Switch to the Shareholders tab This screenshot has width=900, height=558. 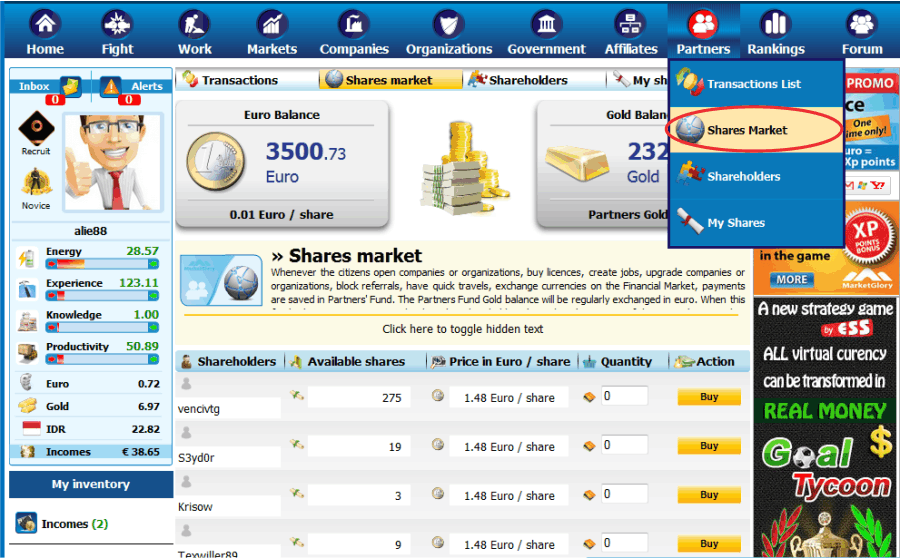point(527,80)
